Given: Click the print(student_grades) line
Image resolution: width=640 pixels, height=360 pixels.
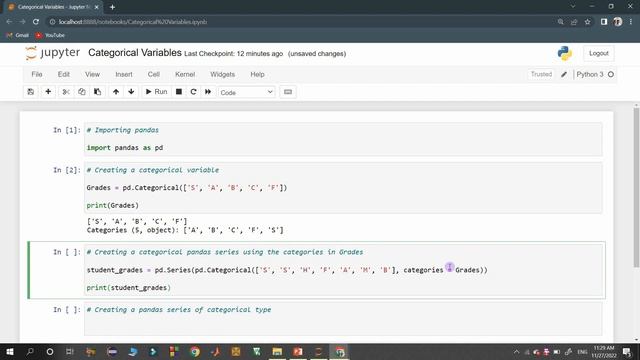Looking at the screenshot, I should click(129, 288).
